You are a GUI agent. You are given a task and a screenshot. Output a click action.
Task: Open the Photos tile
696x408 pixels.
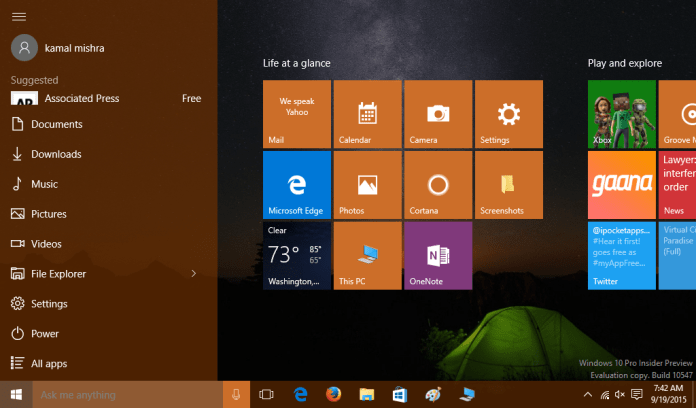coord(368,185)
